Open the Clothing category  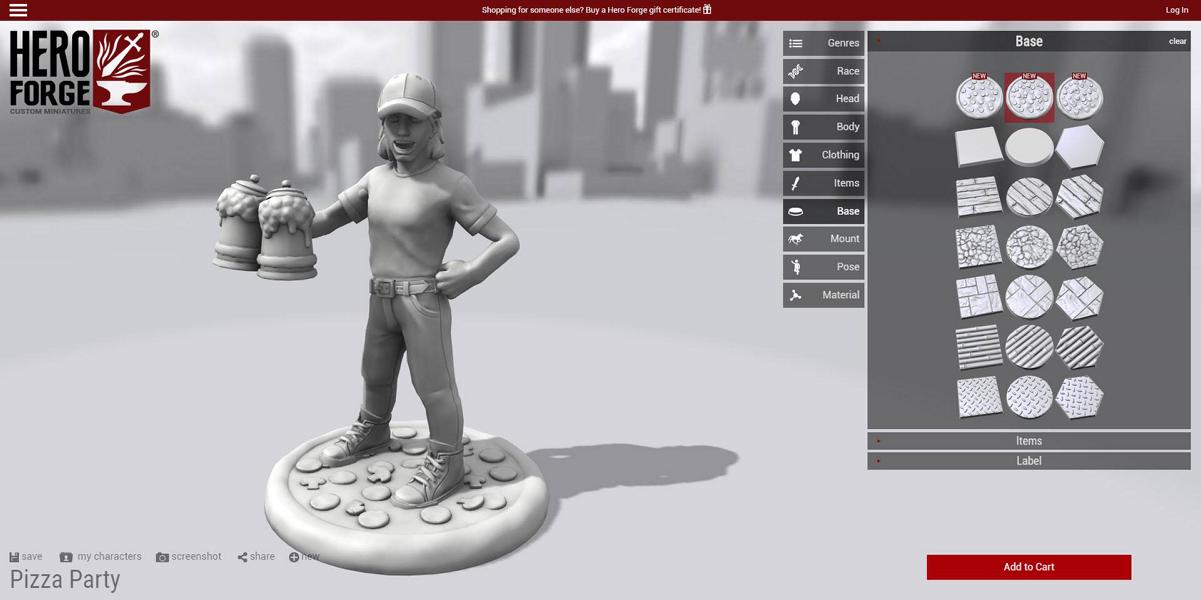coord(823,155)
